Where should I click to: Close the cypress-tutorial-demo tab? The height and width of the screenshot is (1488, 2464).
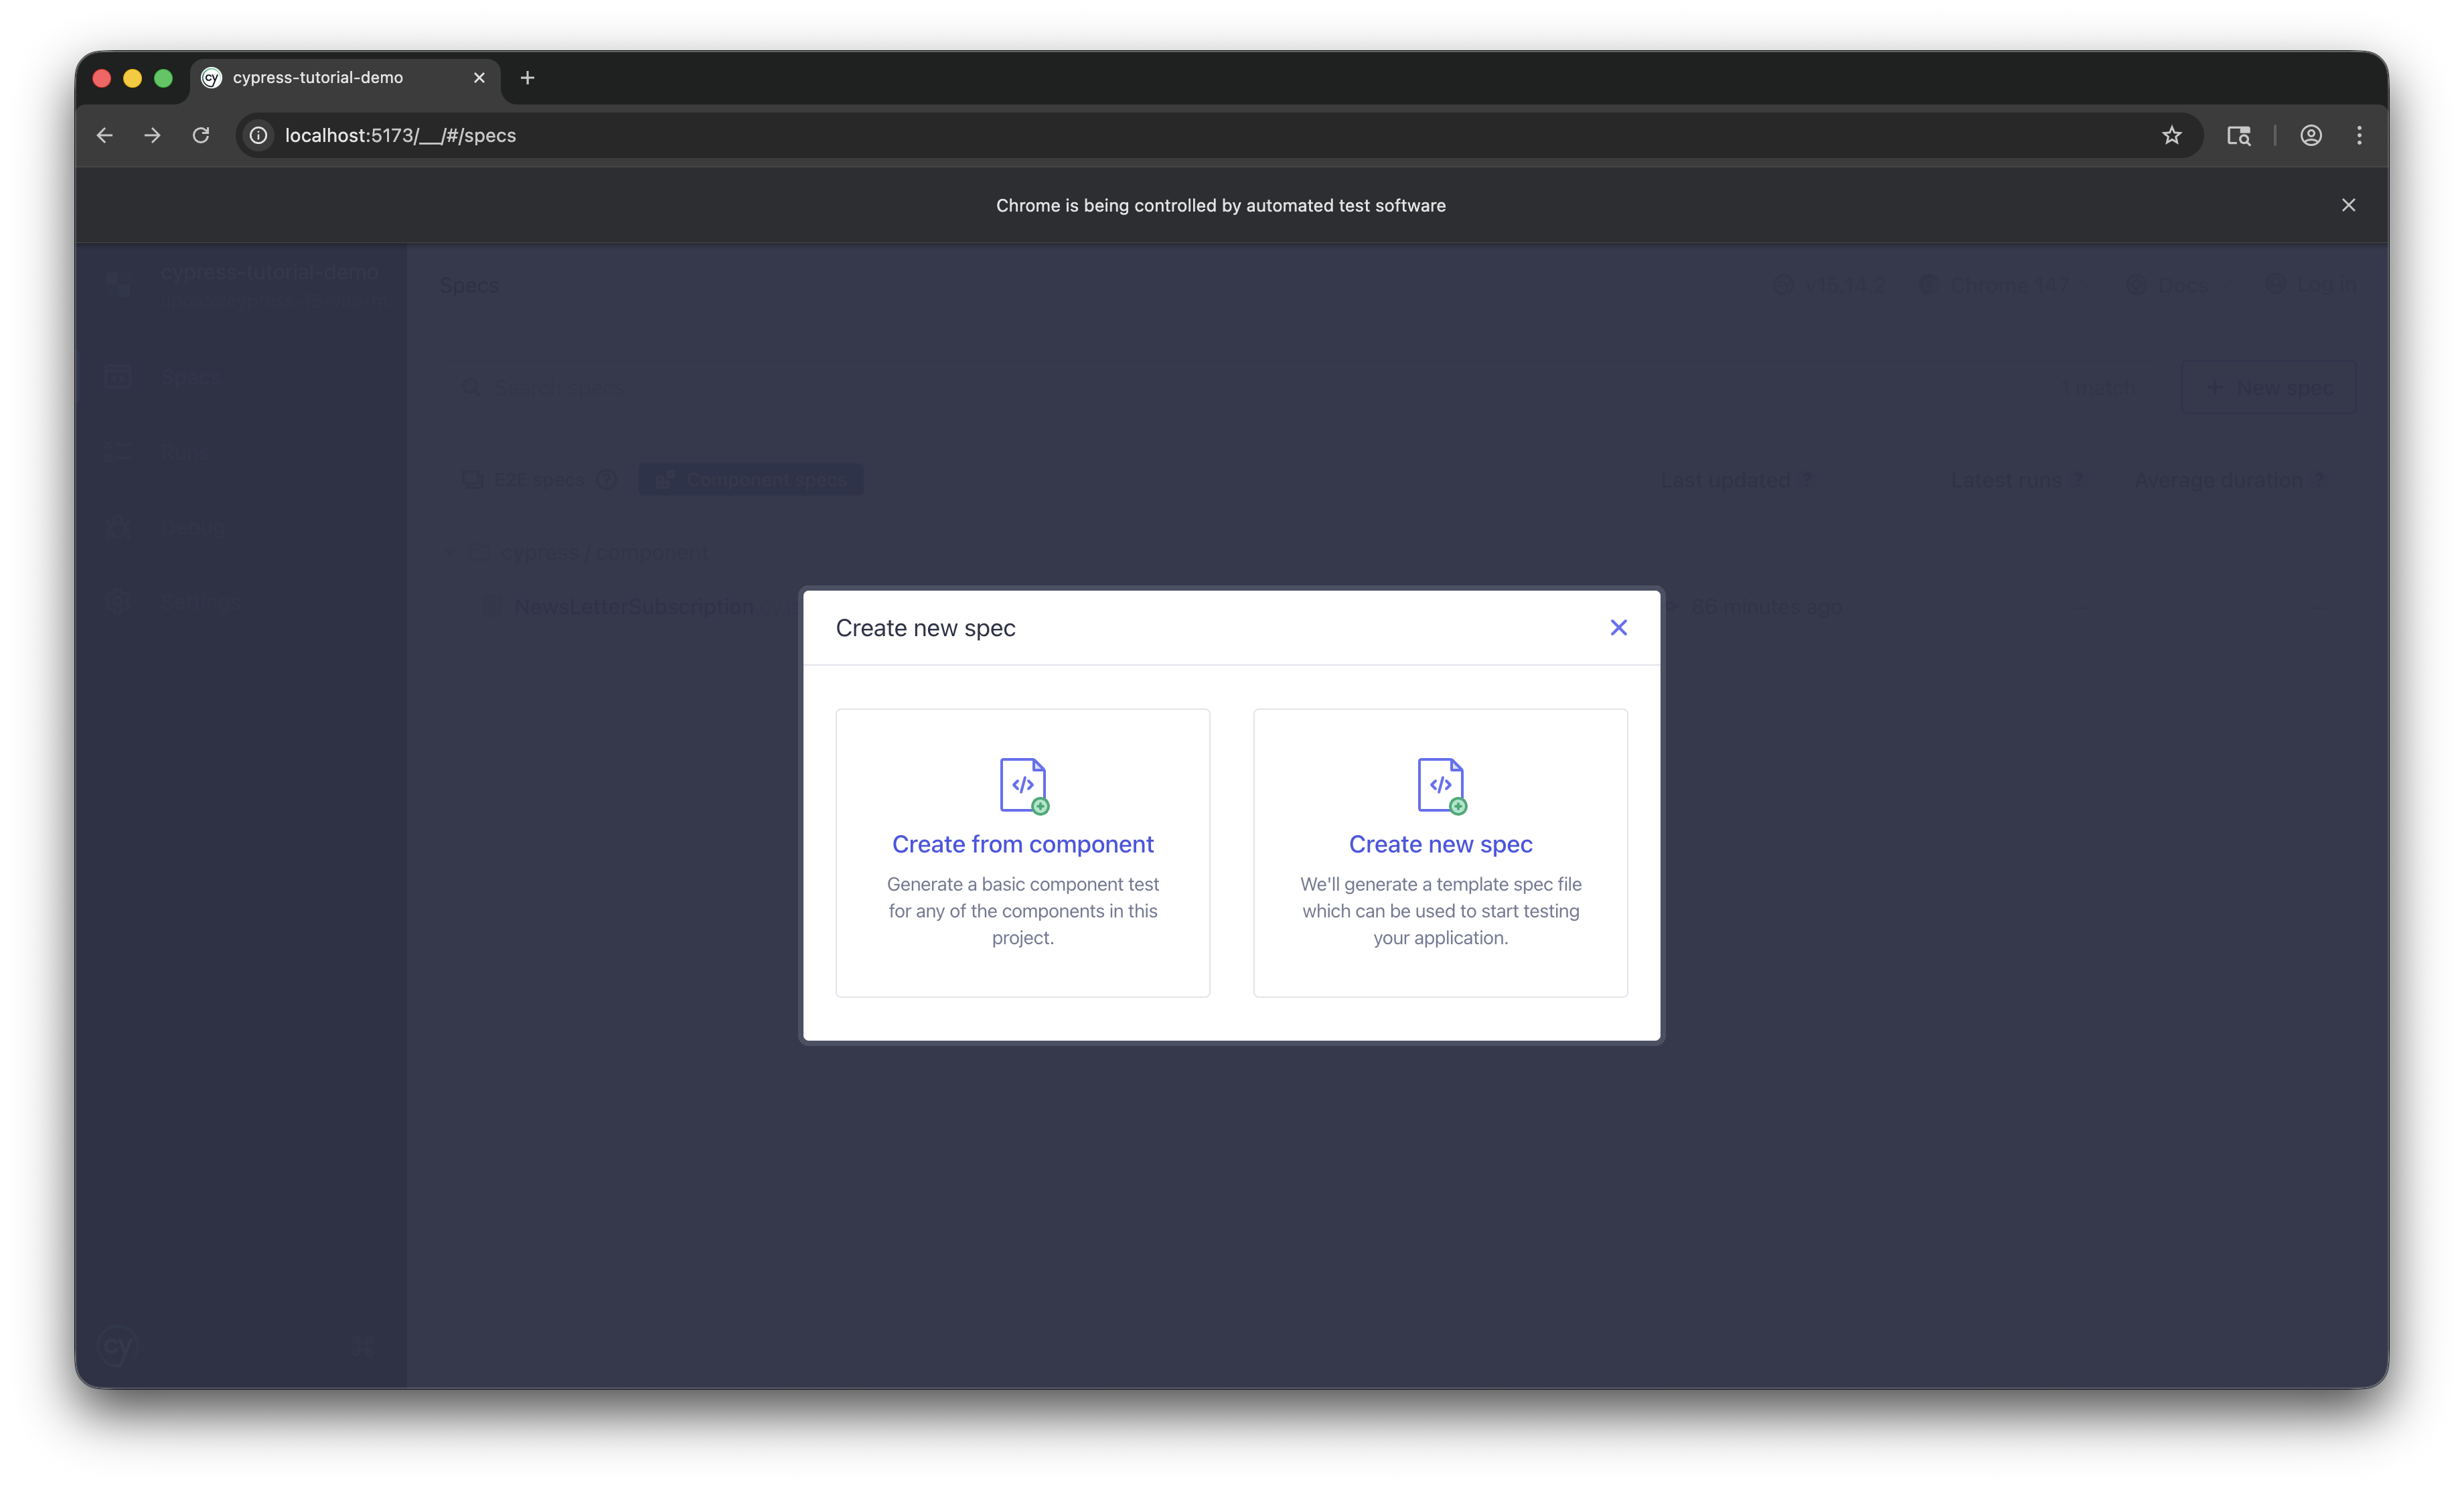(479, 77)
